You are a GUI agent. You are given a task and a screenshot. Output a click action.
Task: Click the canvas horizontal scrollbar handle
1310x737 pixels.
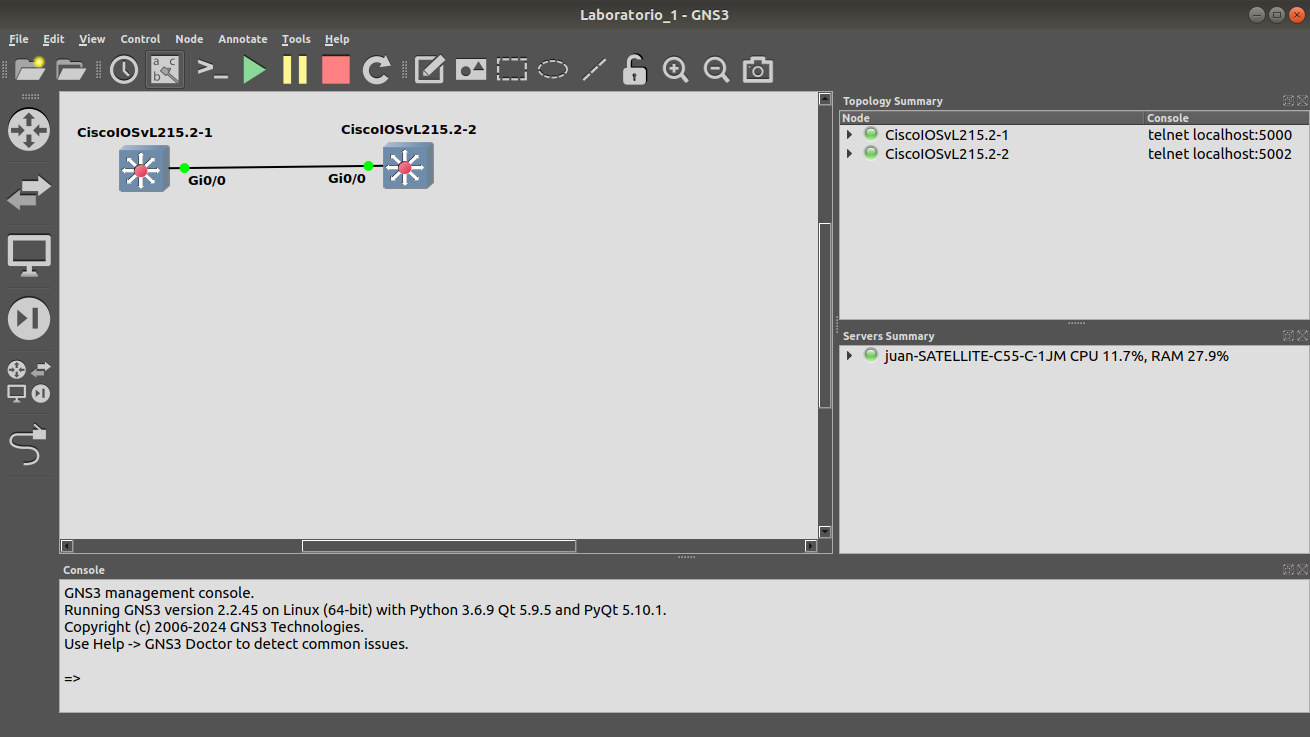(439, 546)
